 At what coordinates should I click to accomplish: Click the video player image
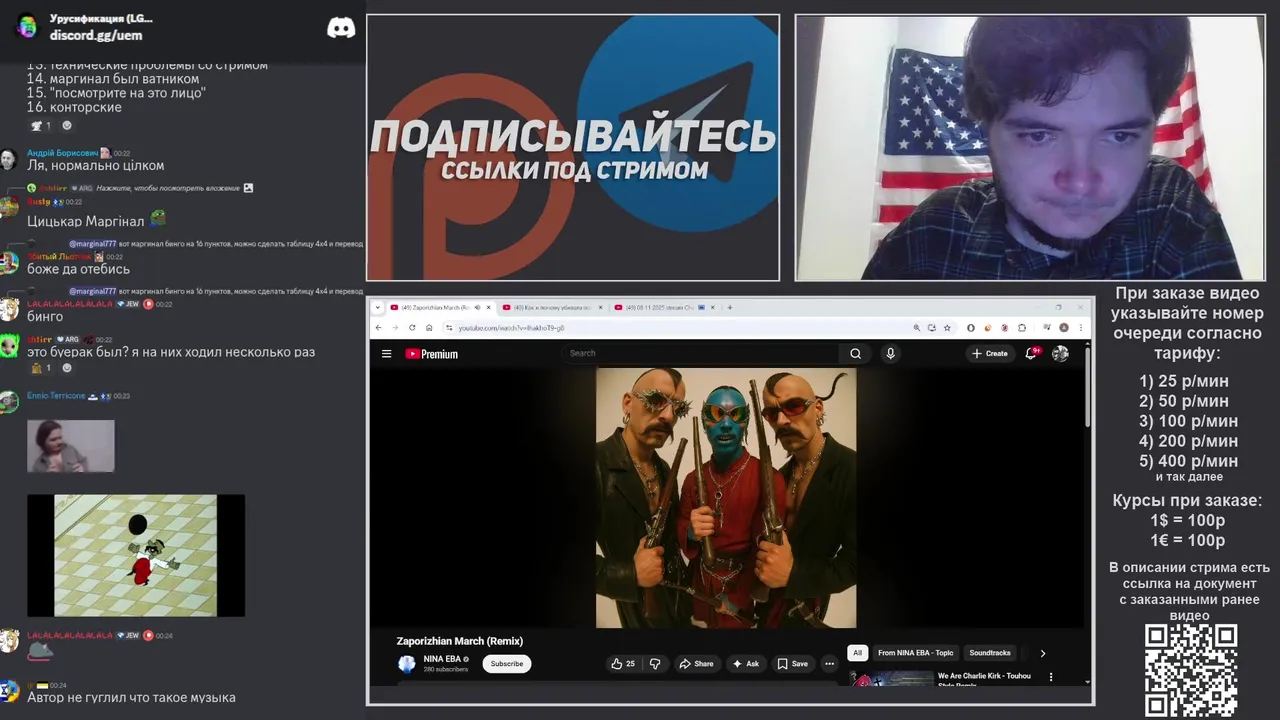coord(726,498)
